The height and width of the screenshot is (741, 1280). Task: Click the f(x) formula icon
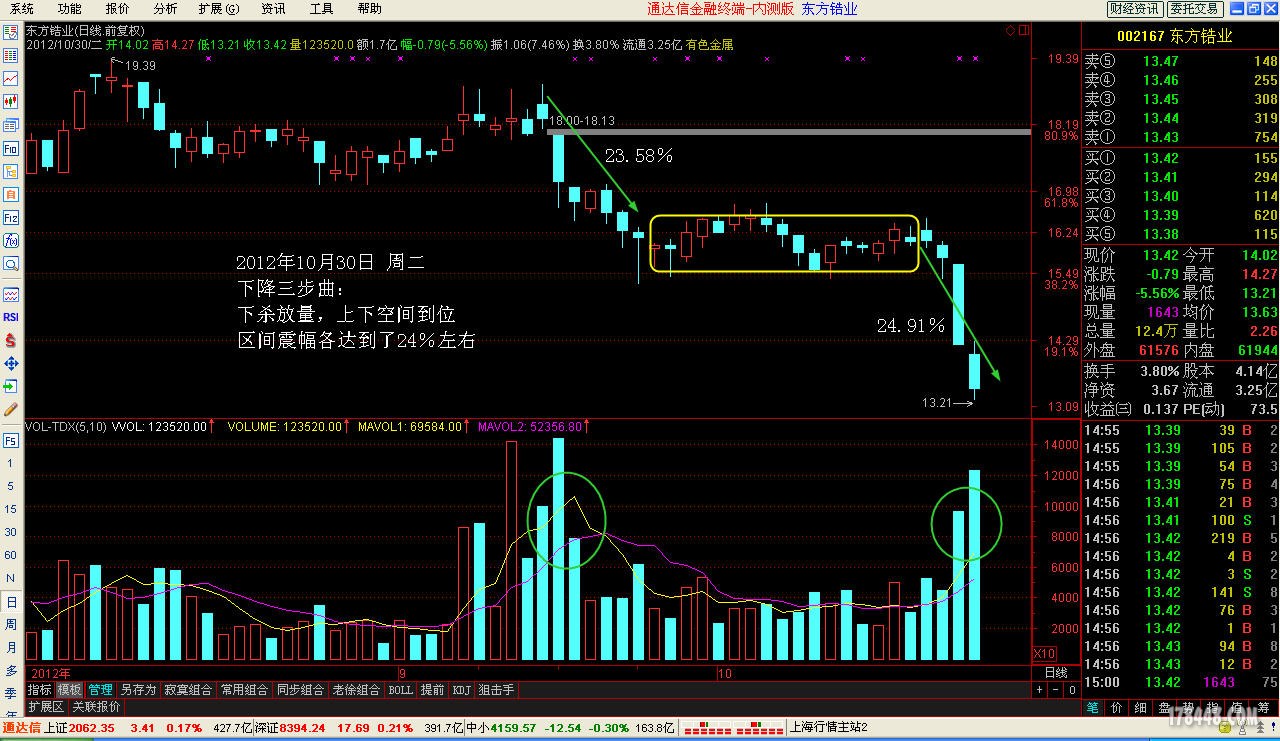tap(11, 241)
